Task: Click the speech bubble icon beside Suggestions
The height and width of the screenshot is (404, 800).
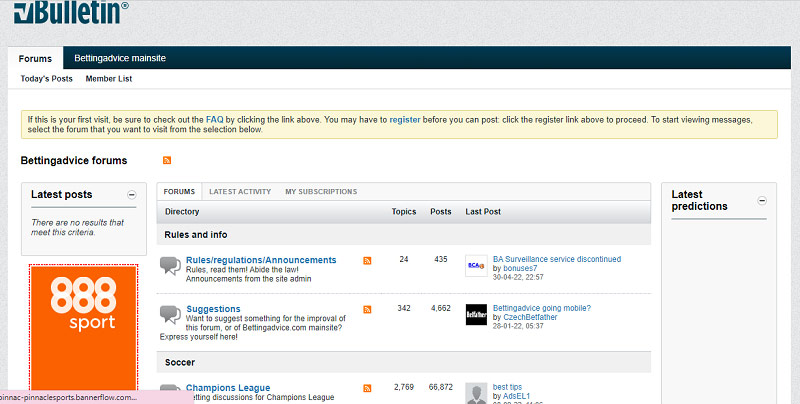Action: 170,314
